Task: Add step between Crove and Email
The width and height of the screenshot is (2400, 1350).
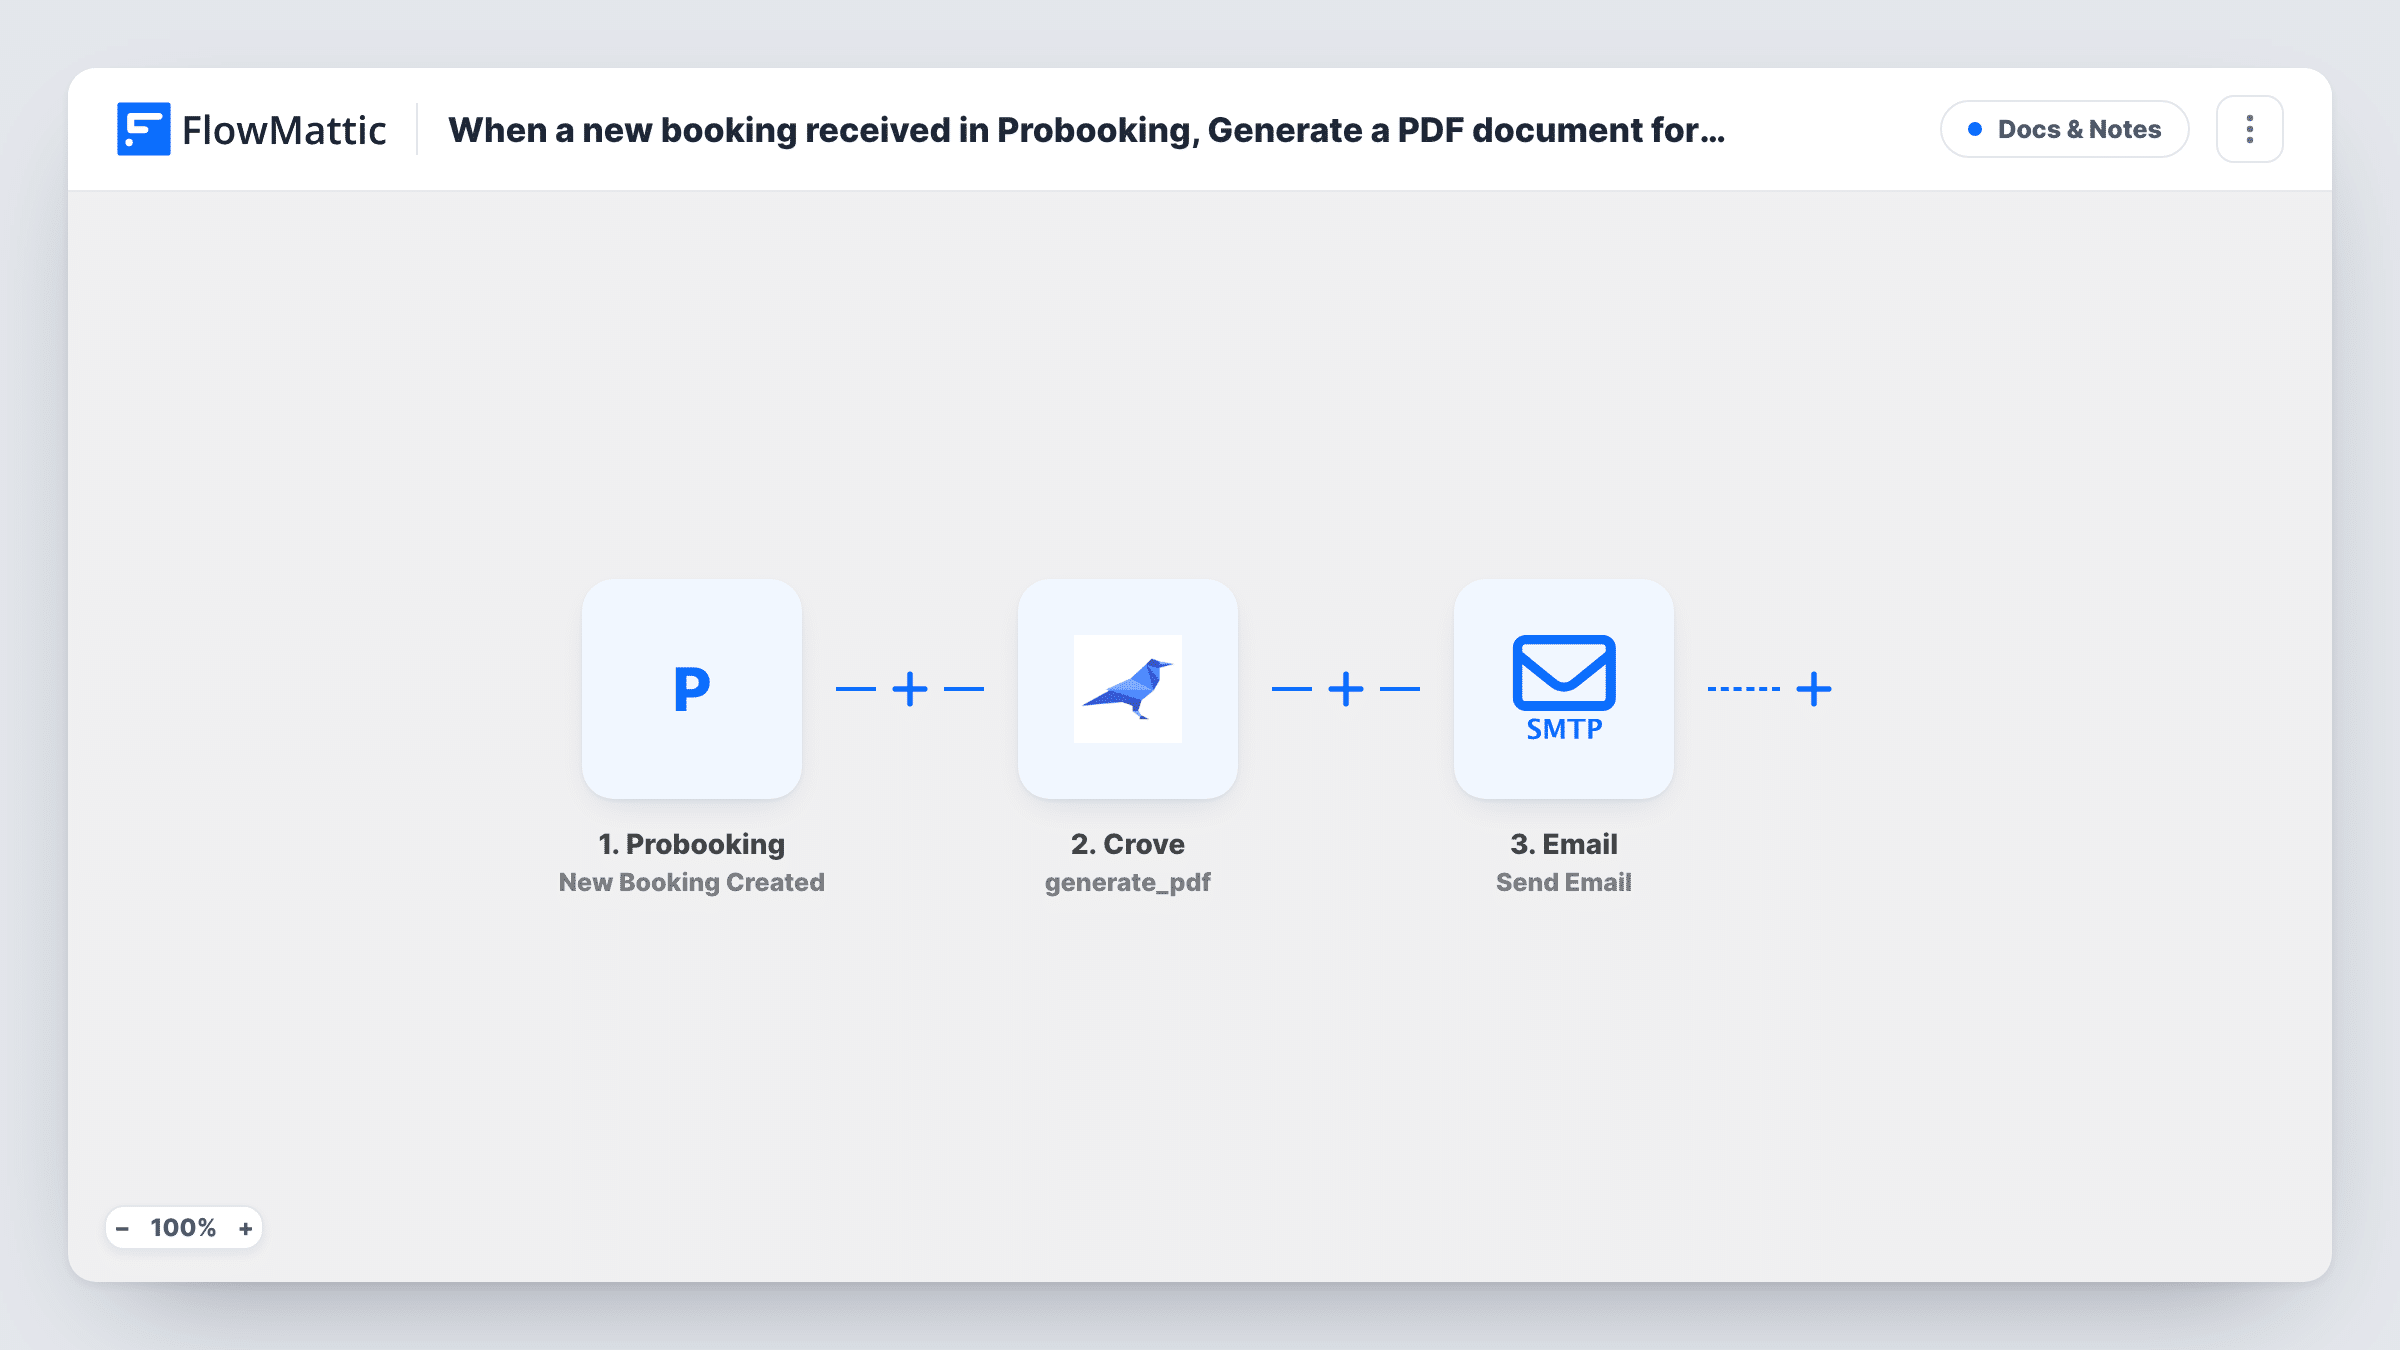Action: point(1346,689)
